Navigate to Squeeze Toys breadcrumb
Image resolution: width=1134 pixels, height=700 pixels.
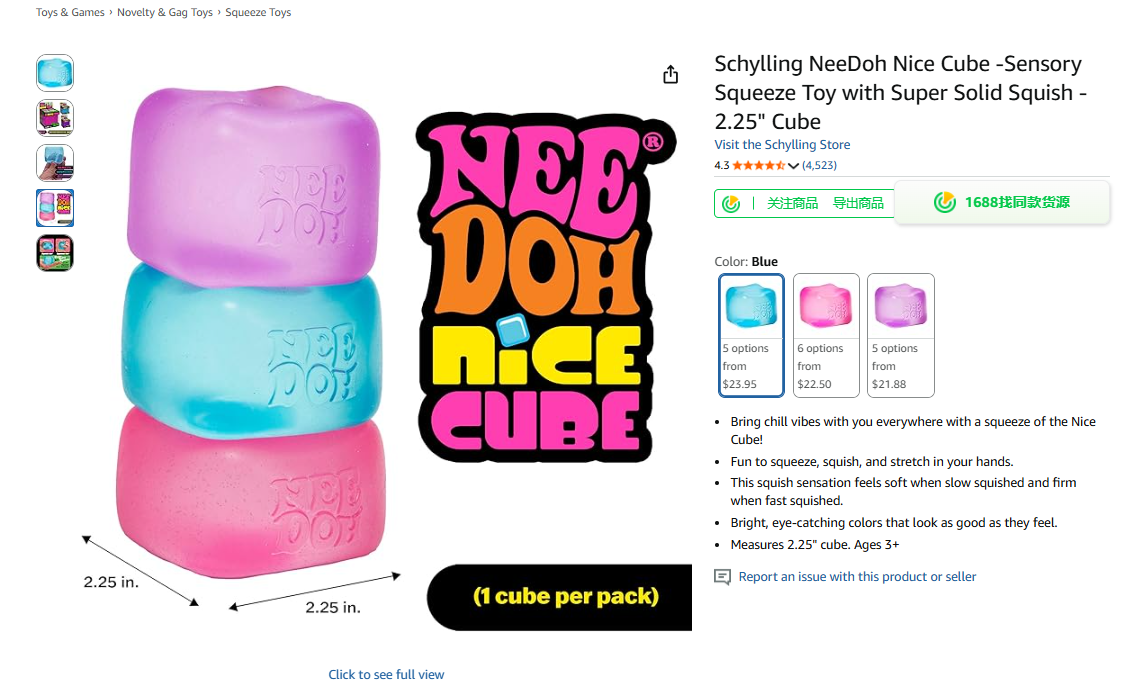258,13
